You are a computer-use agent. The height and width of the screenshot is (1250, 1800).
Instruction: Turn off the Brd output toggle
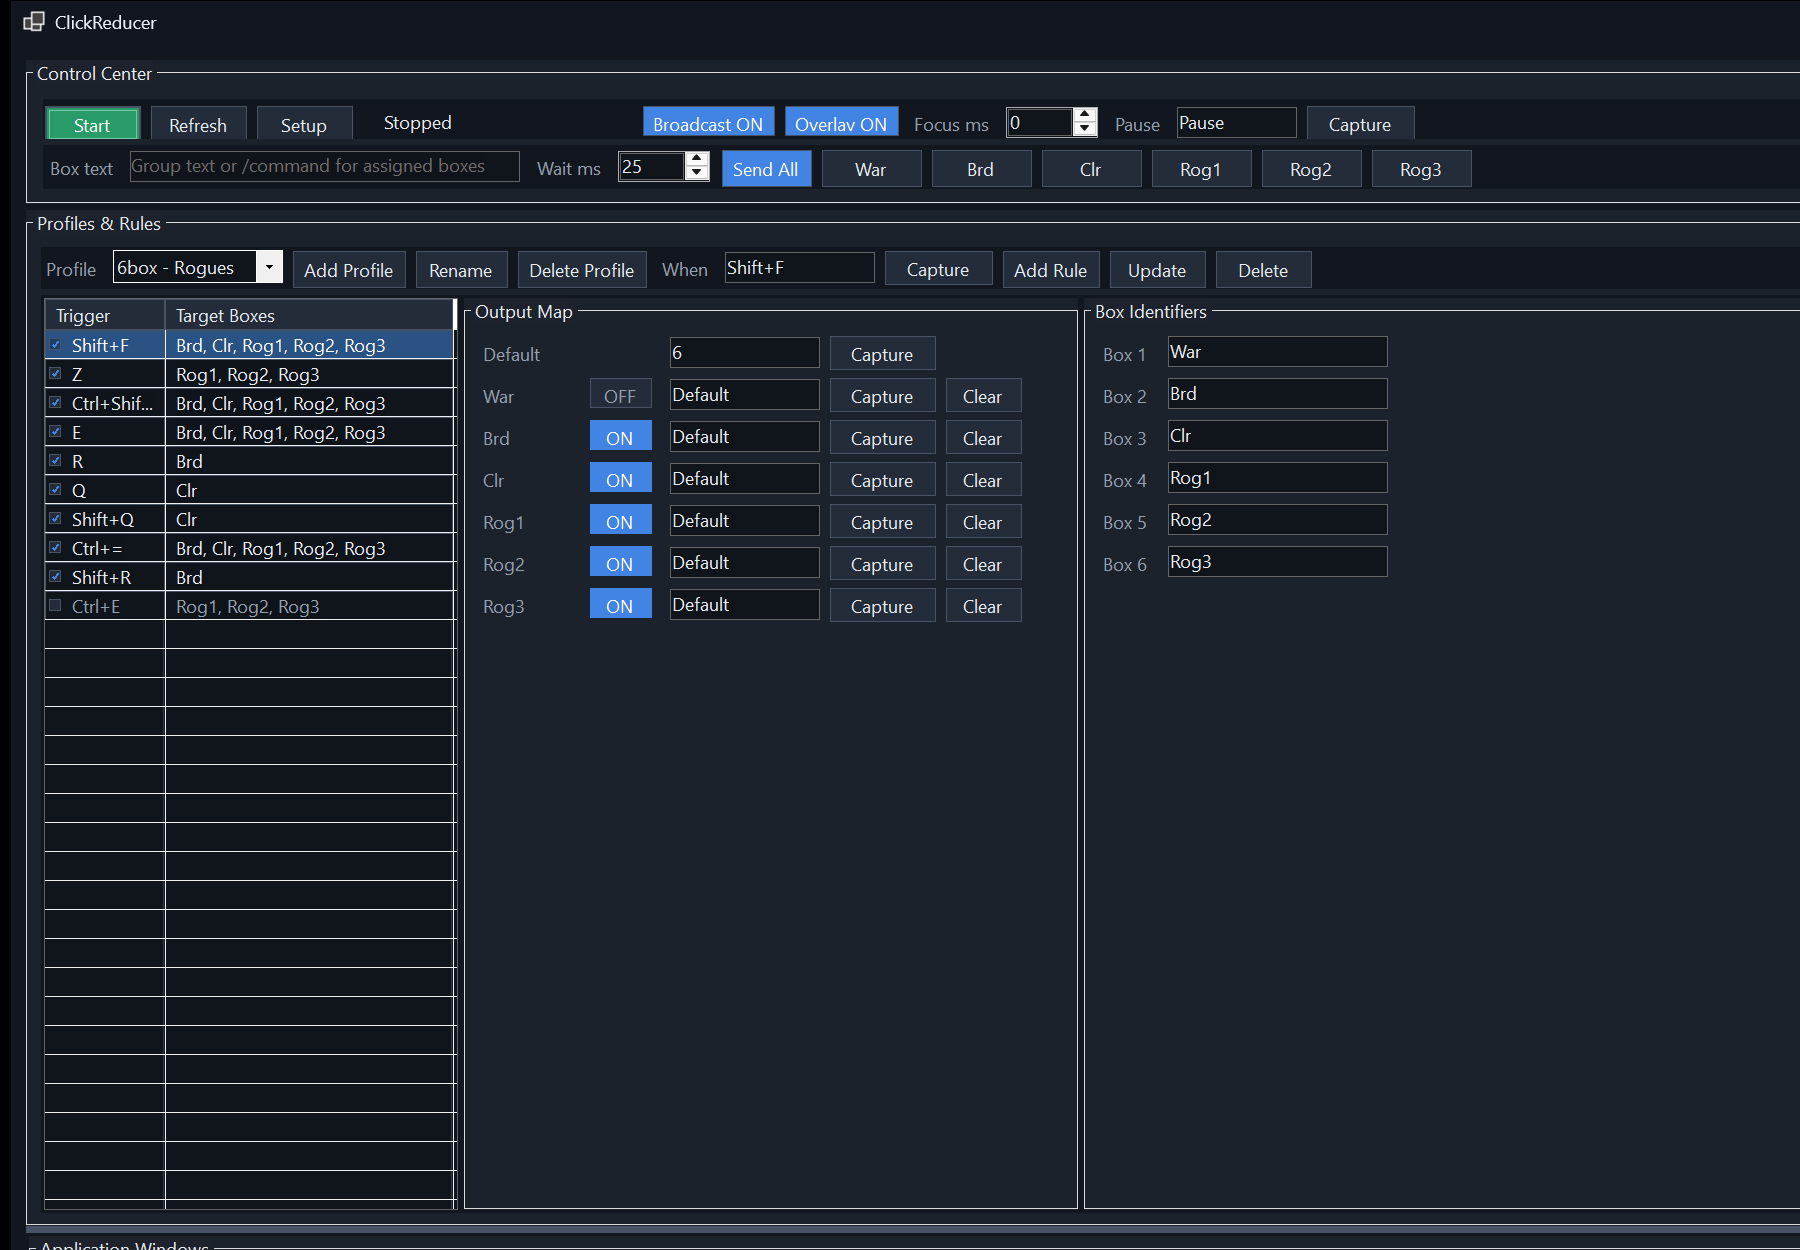pyautogui.click(x=620, y=437)
